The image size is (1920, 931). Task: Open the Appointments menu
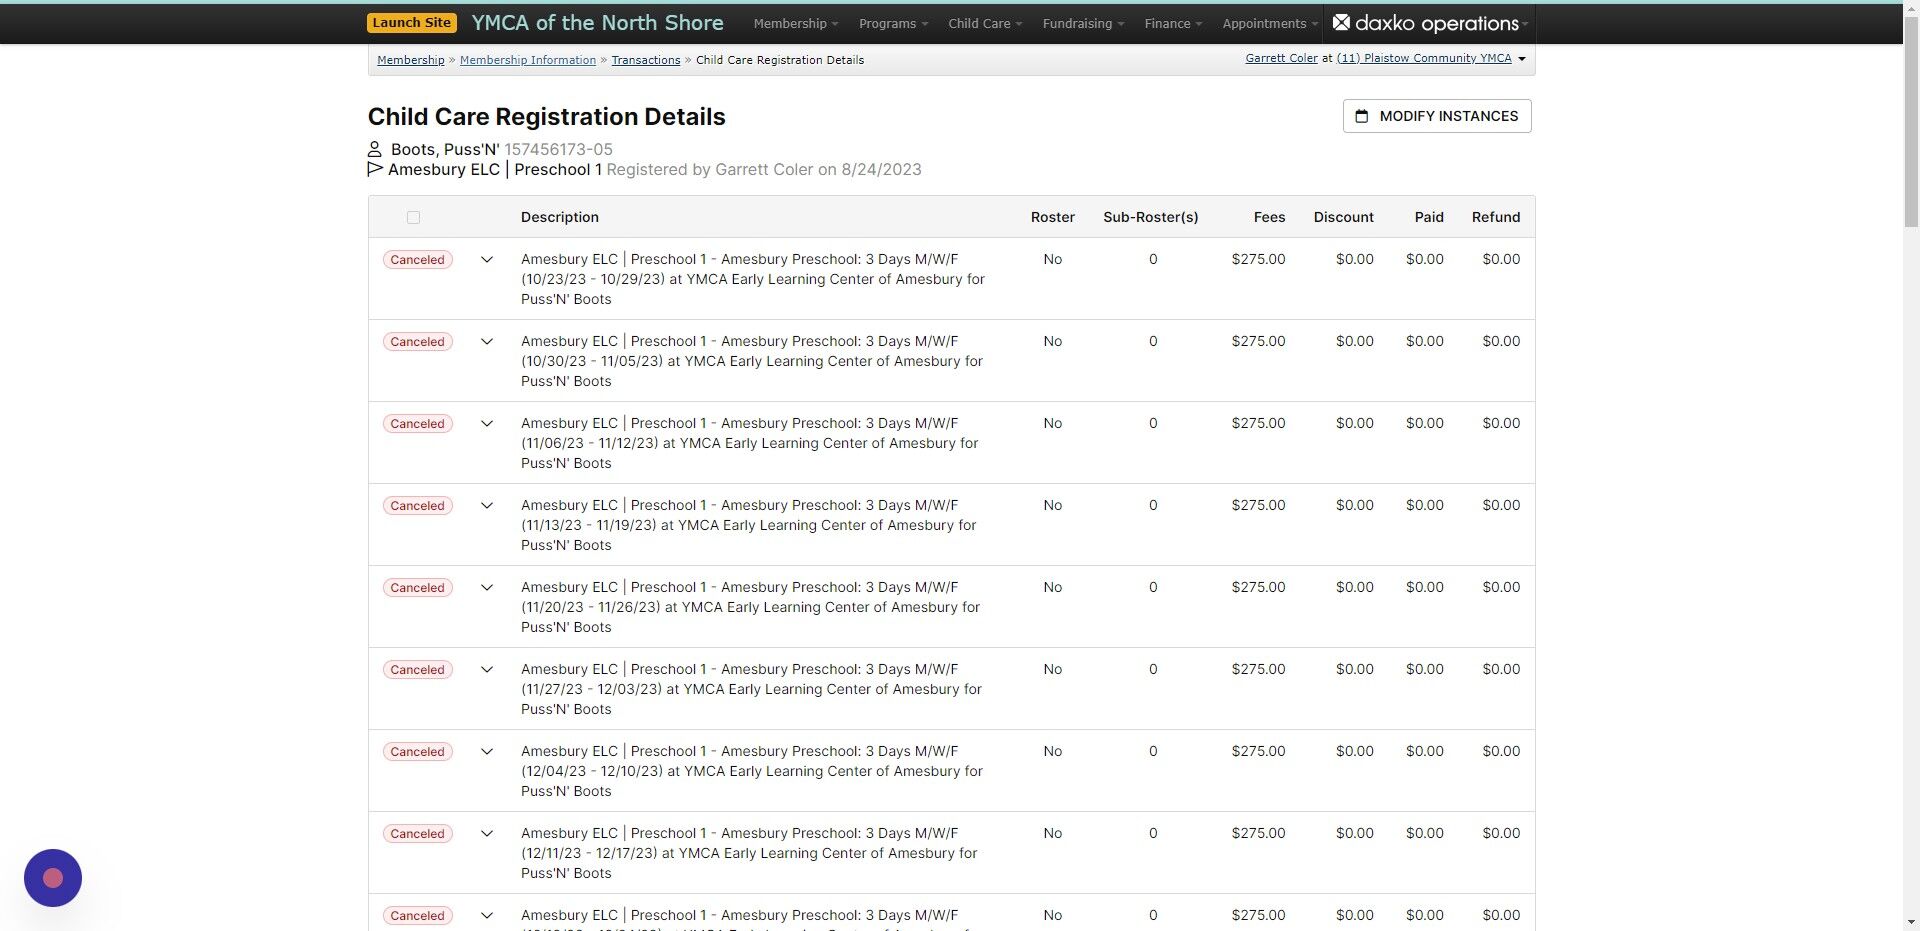[1270, 23]
